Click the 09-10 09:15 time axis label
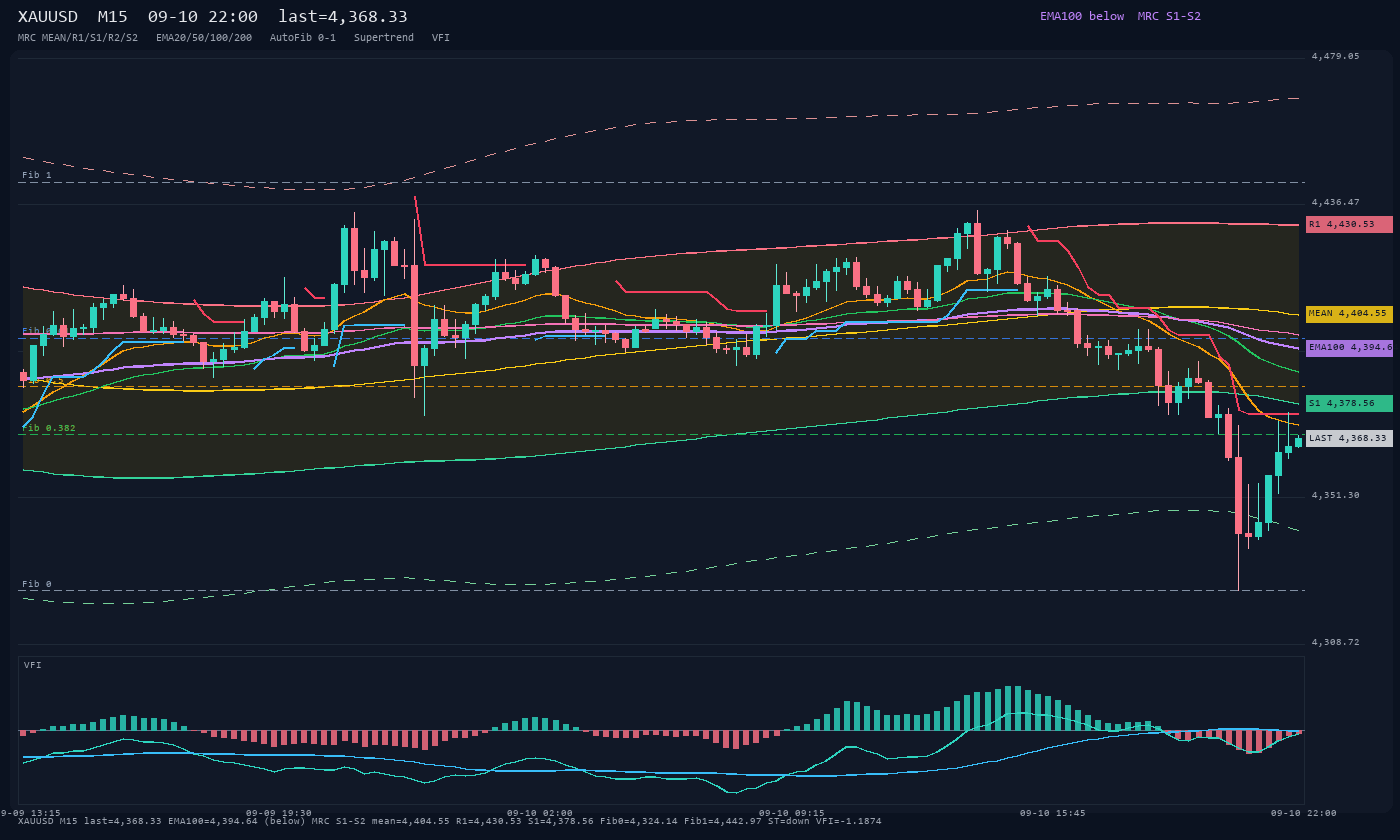Viewport: 1400px width, 840px height. pyautogui.click(x=792, y=813)
